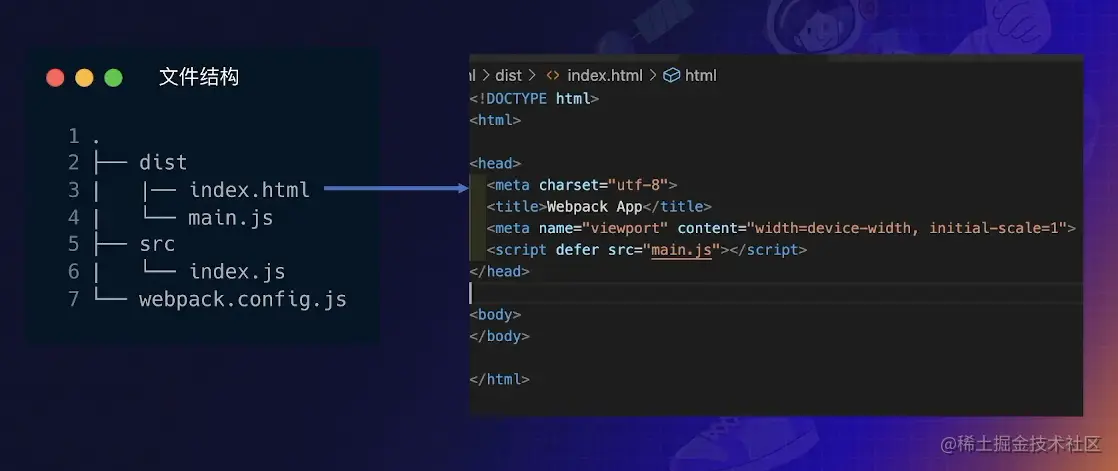
Task: Select the dist breadcrumb segment
Action: [508, 76]
